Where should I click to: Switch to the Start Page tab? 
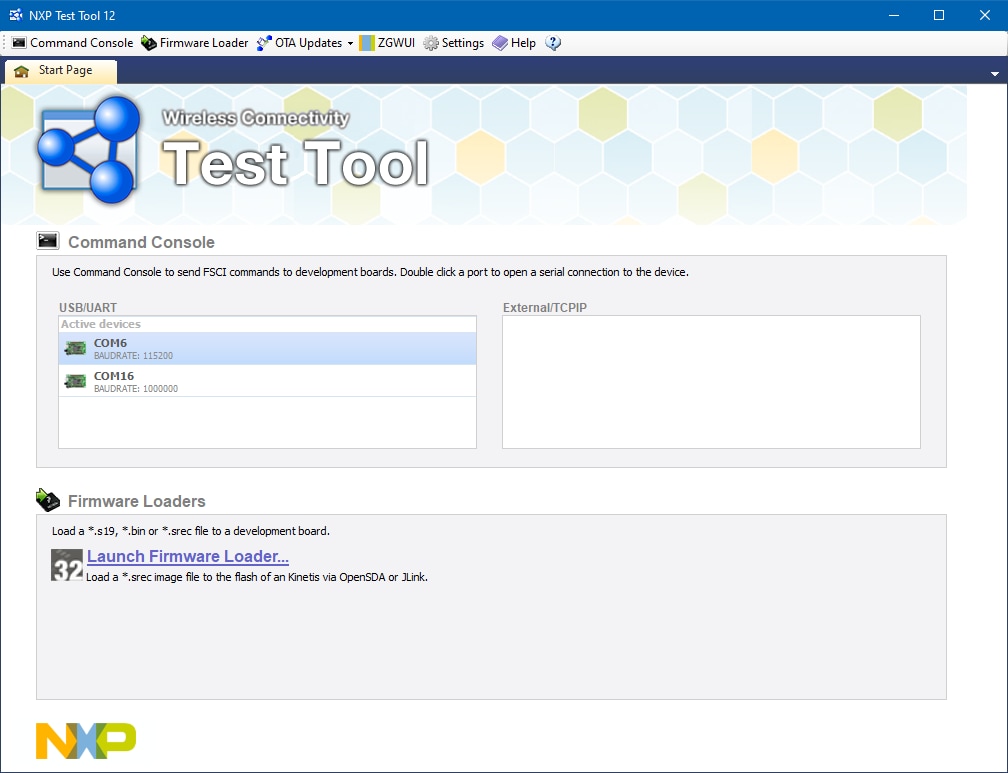62,71
